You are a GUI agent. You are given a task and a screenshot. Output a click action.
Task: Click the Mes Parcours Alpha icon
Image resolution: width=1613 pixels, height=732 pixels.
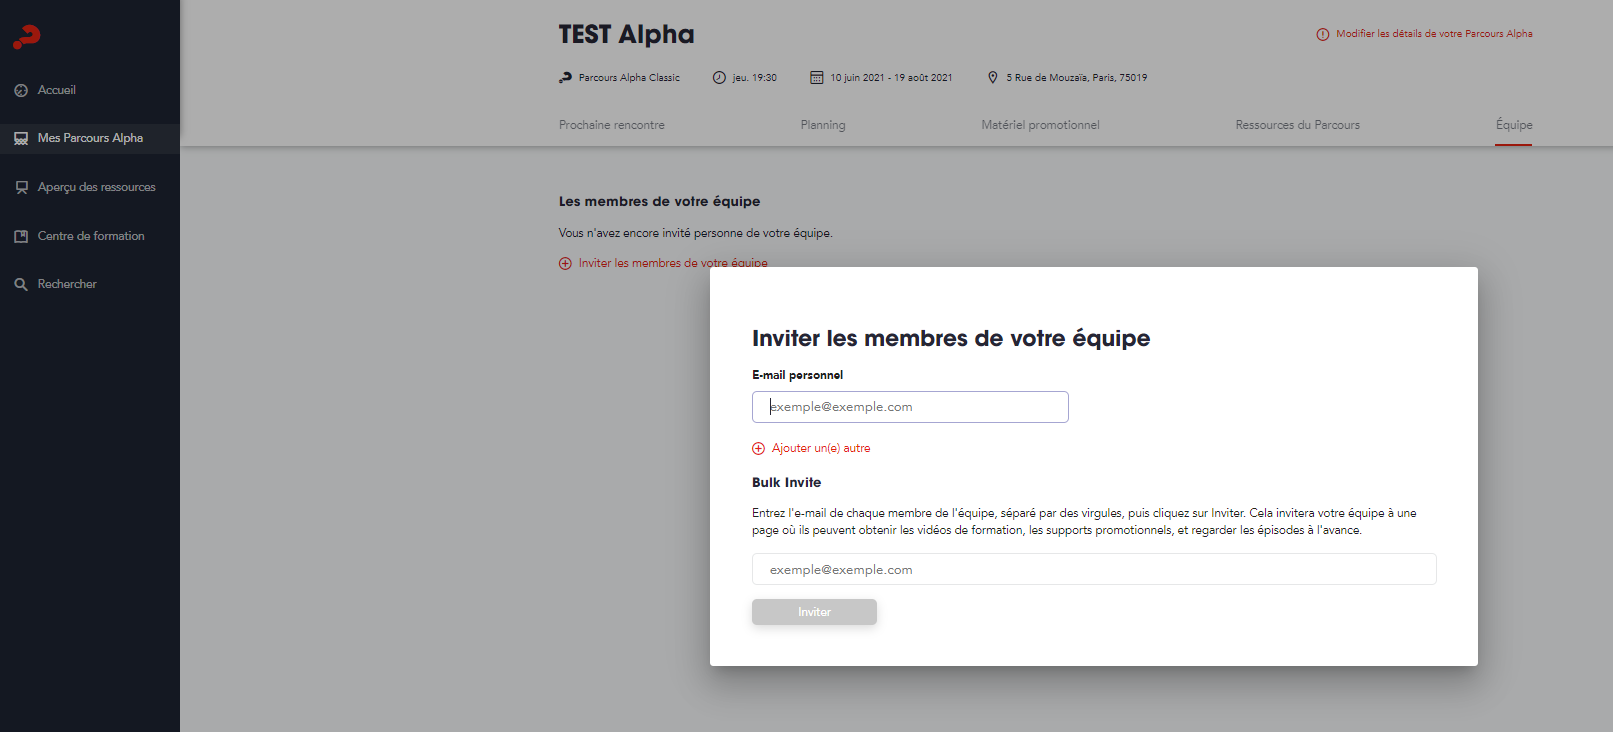click(21, 138)
